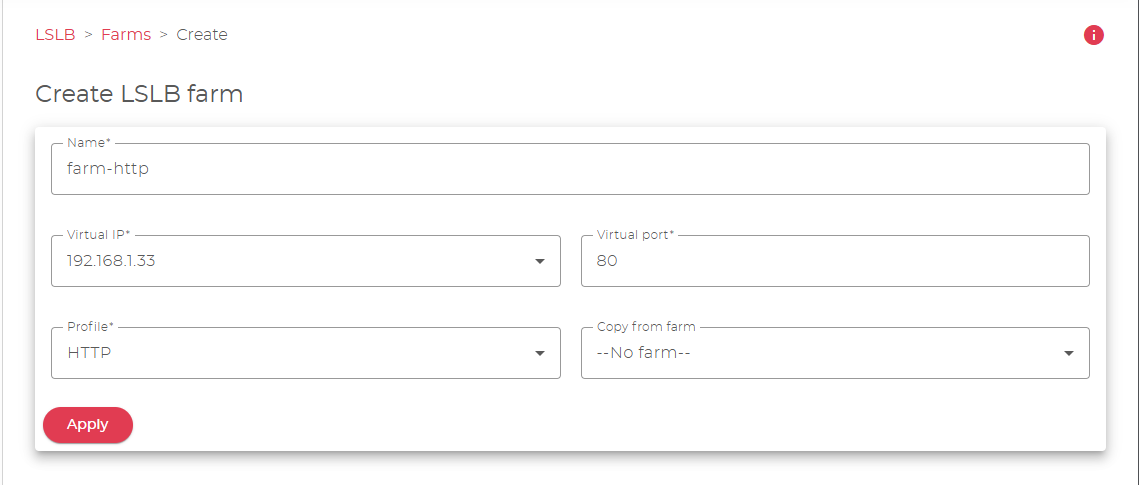
Task: Click the Name* field label
Action: [88, 143]
